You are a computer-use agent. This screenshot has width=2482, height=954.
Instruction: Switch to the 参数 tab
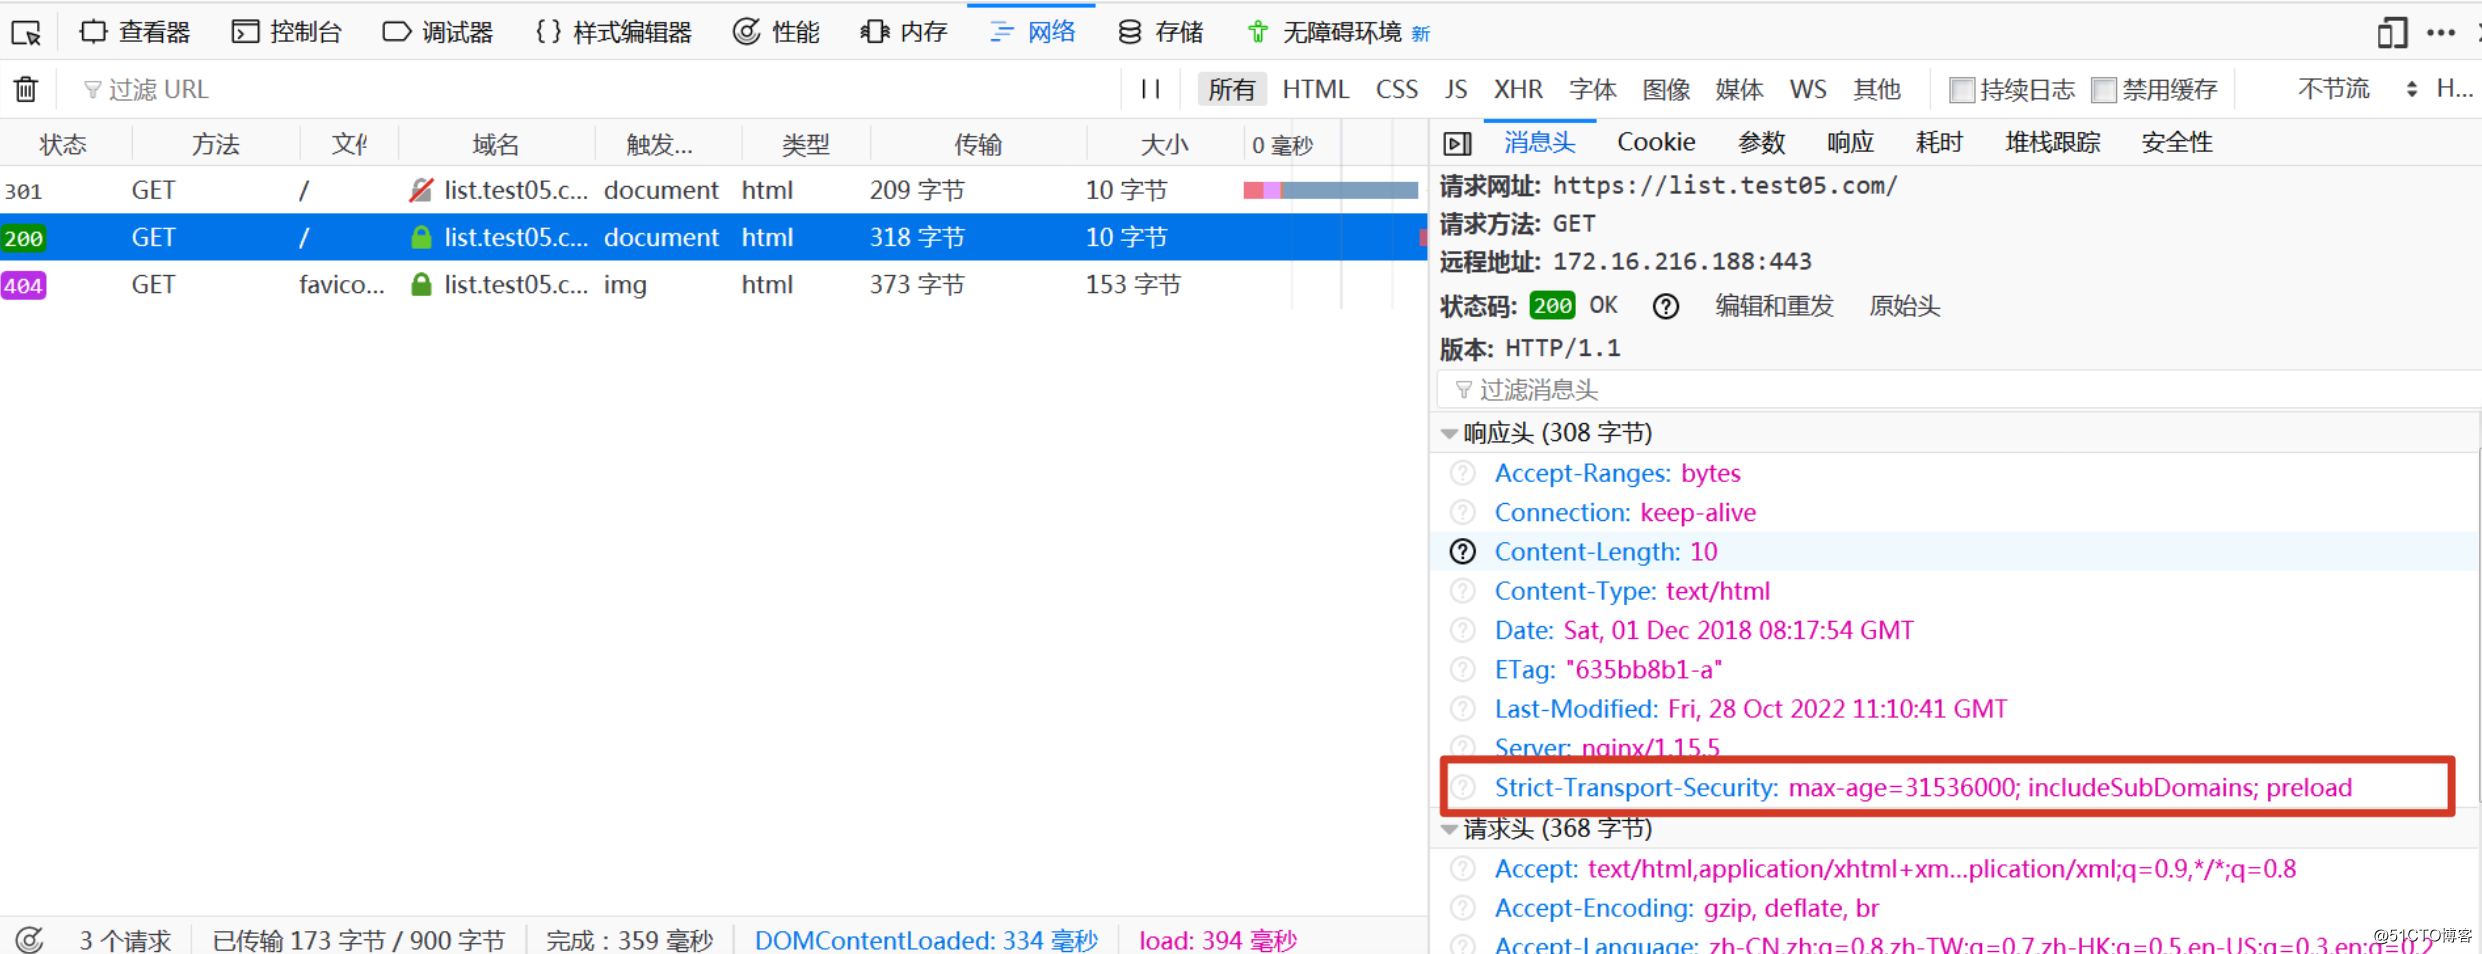pos(1761,142)
